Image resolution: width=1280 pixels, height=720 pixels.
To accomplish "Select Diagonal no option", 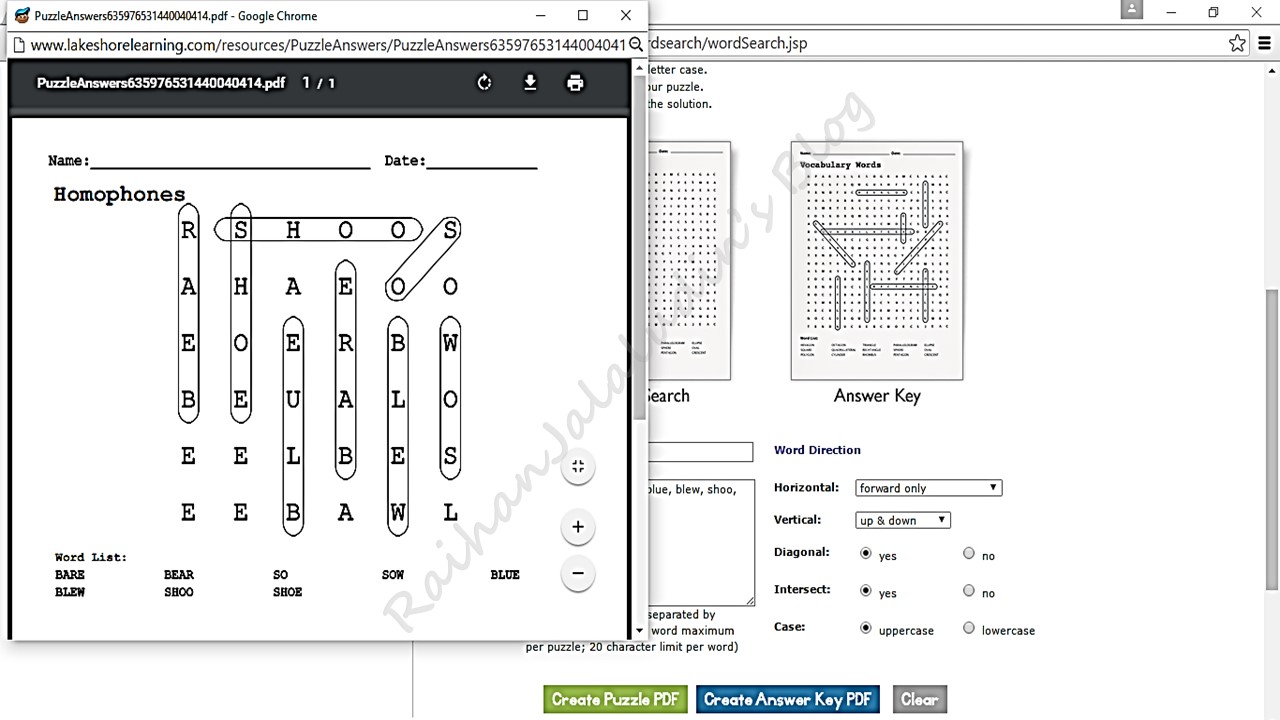I will (968, 553).
